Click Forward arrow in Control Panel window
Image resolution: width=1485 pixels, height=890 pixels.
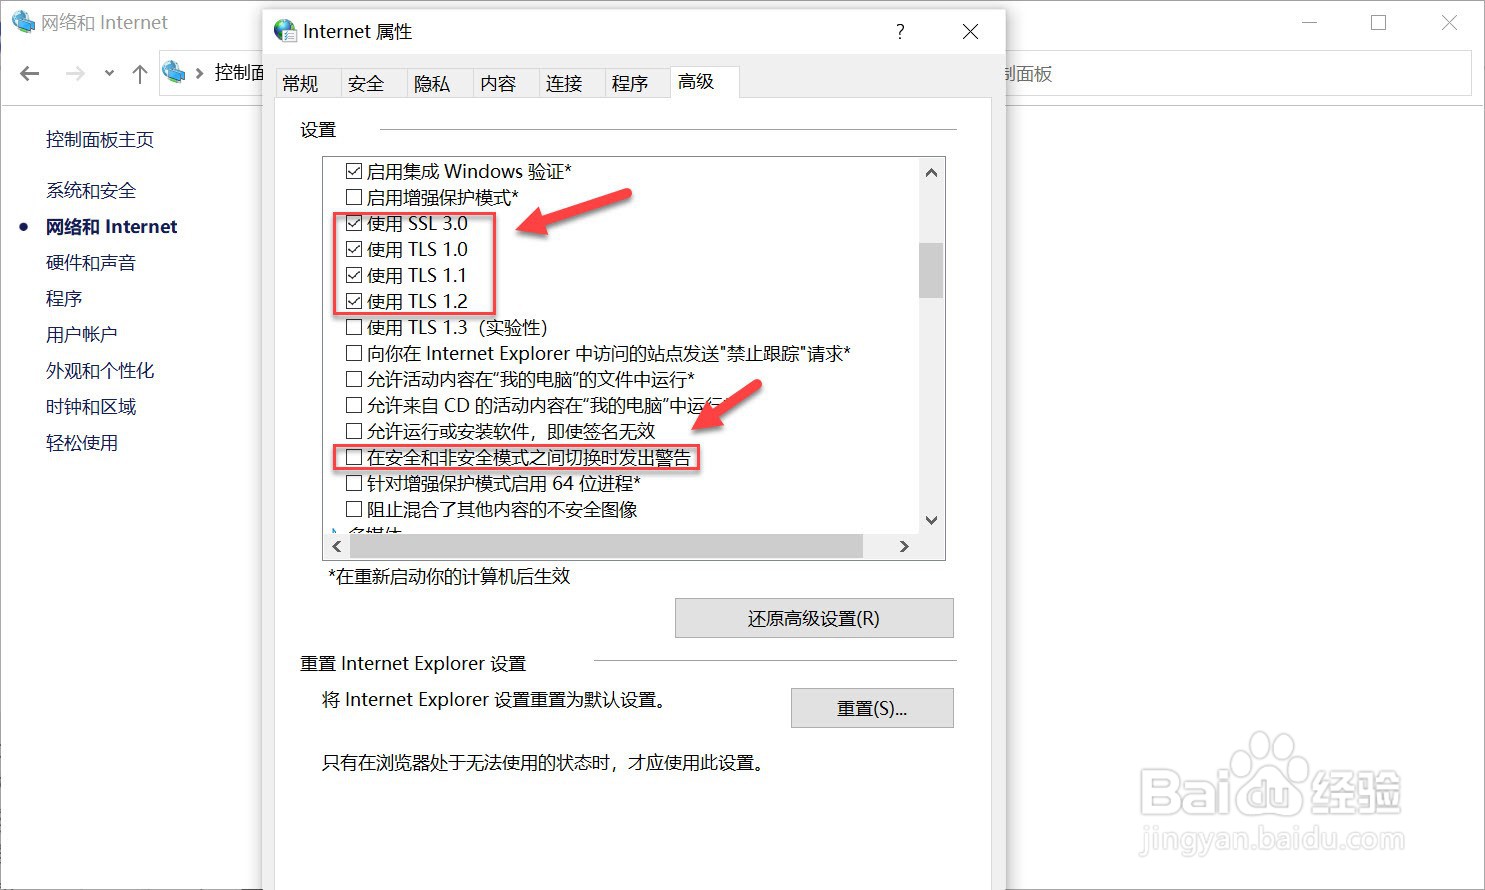[x=74, y=73]
